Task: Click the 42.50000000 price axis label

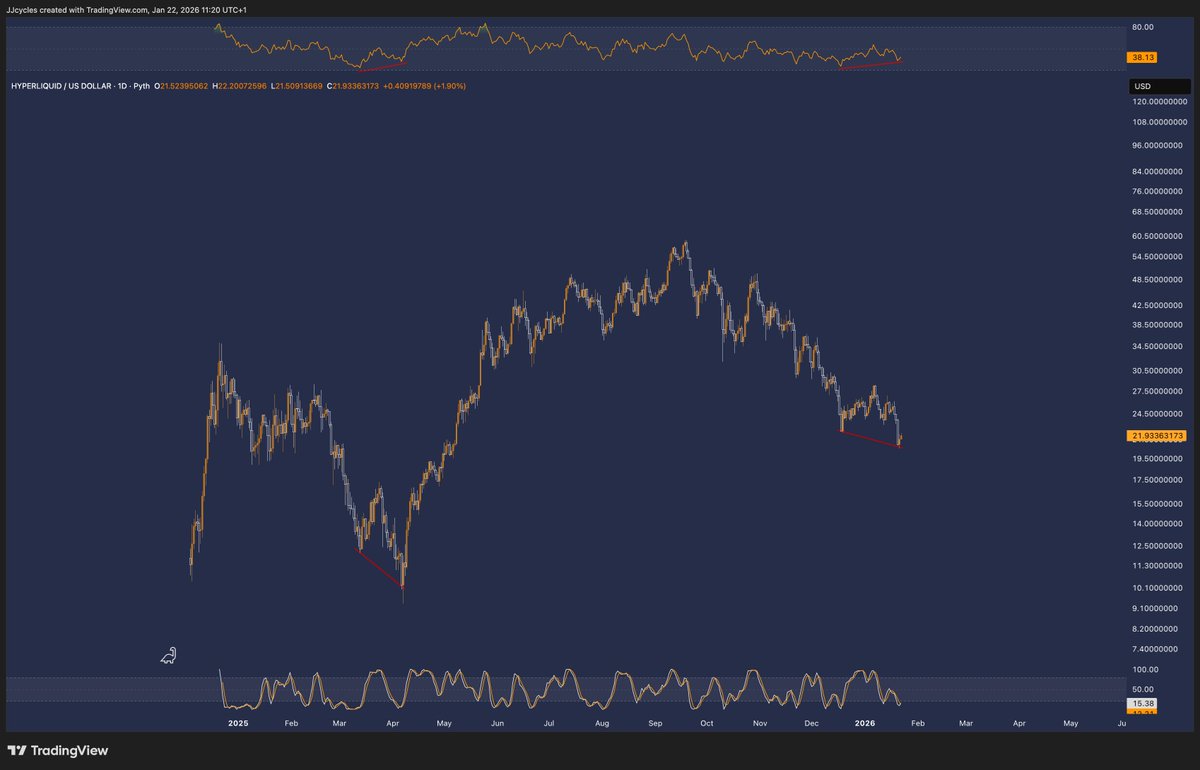Action: (1158, 305)
